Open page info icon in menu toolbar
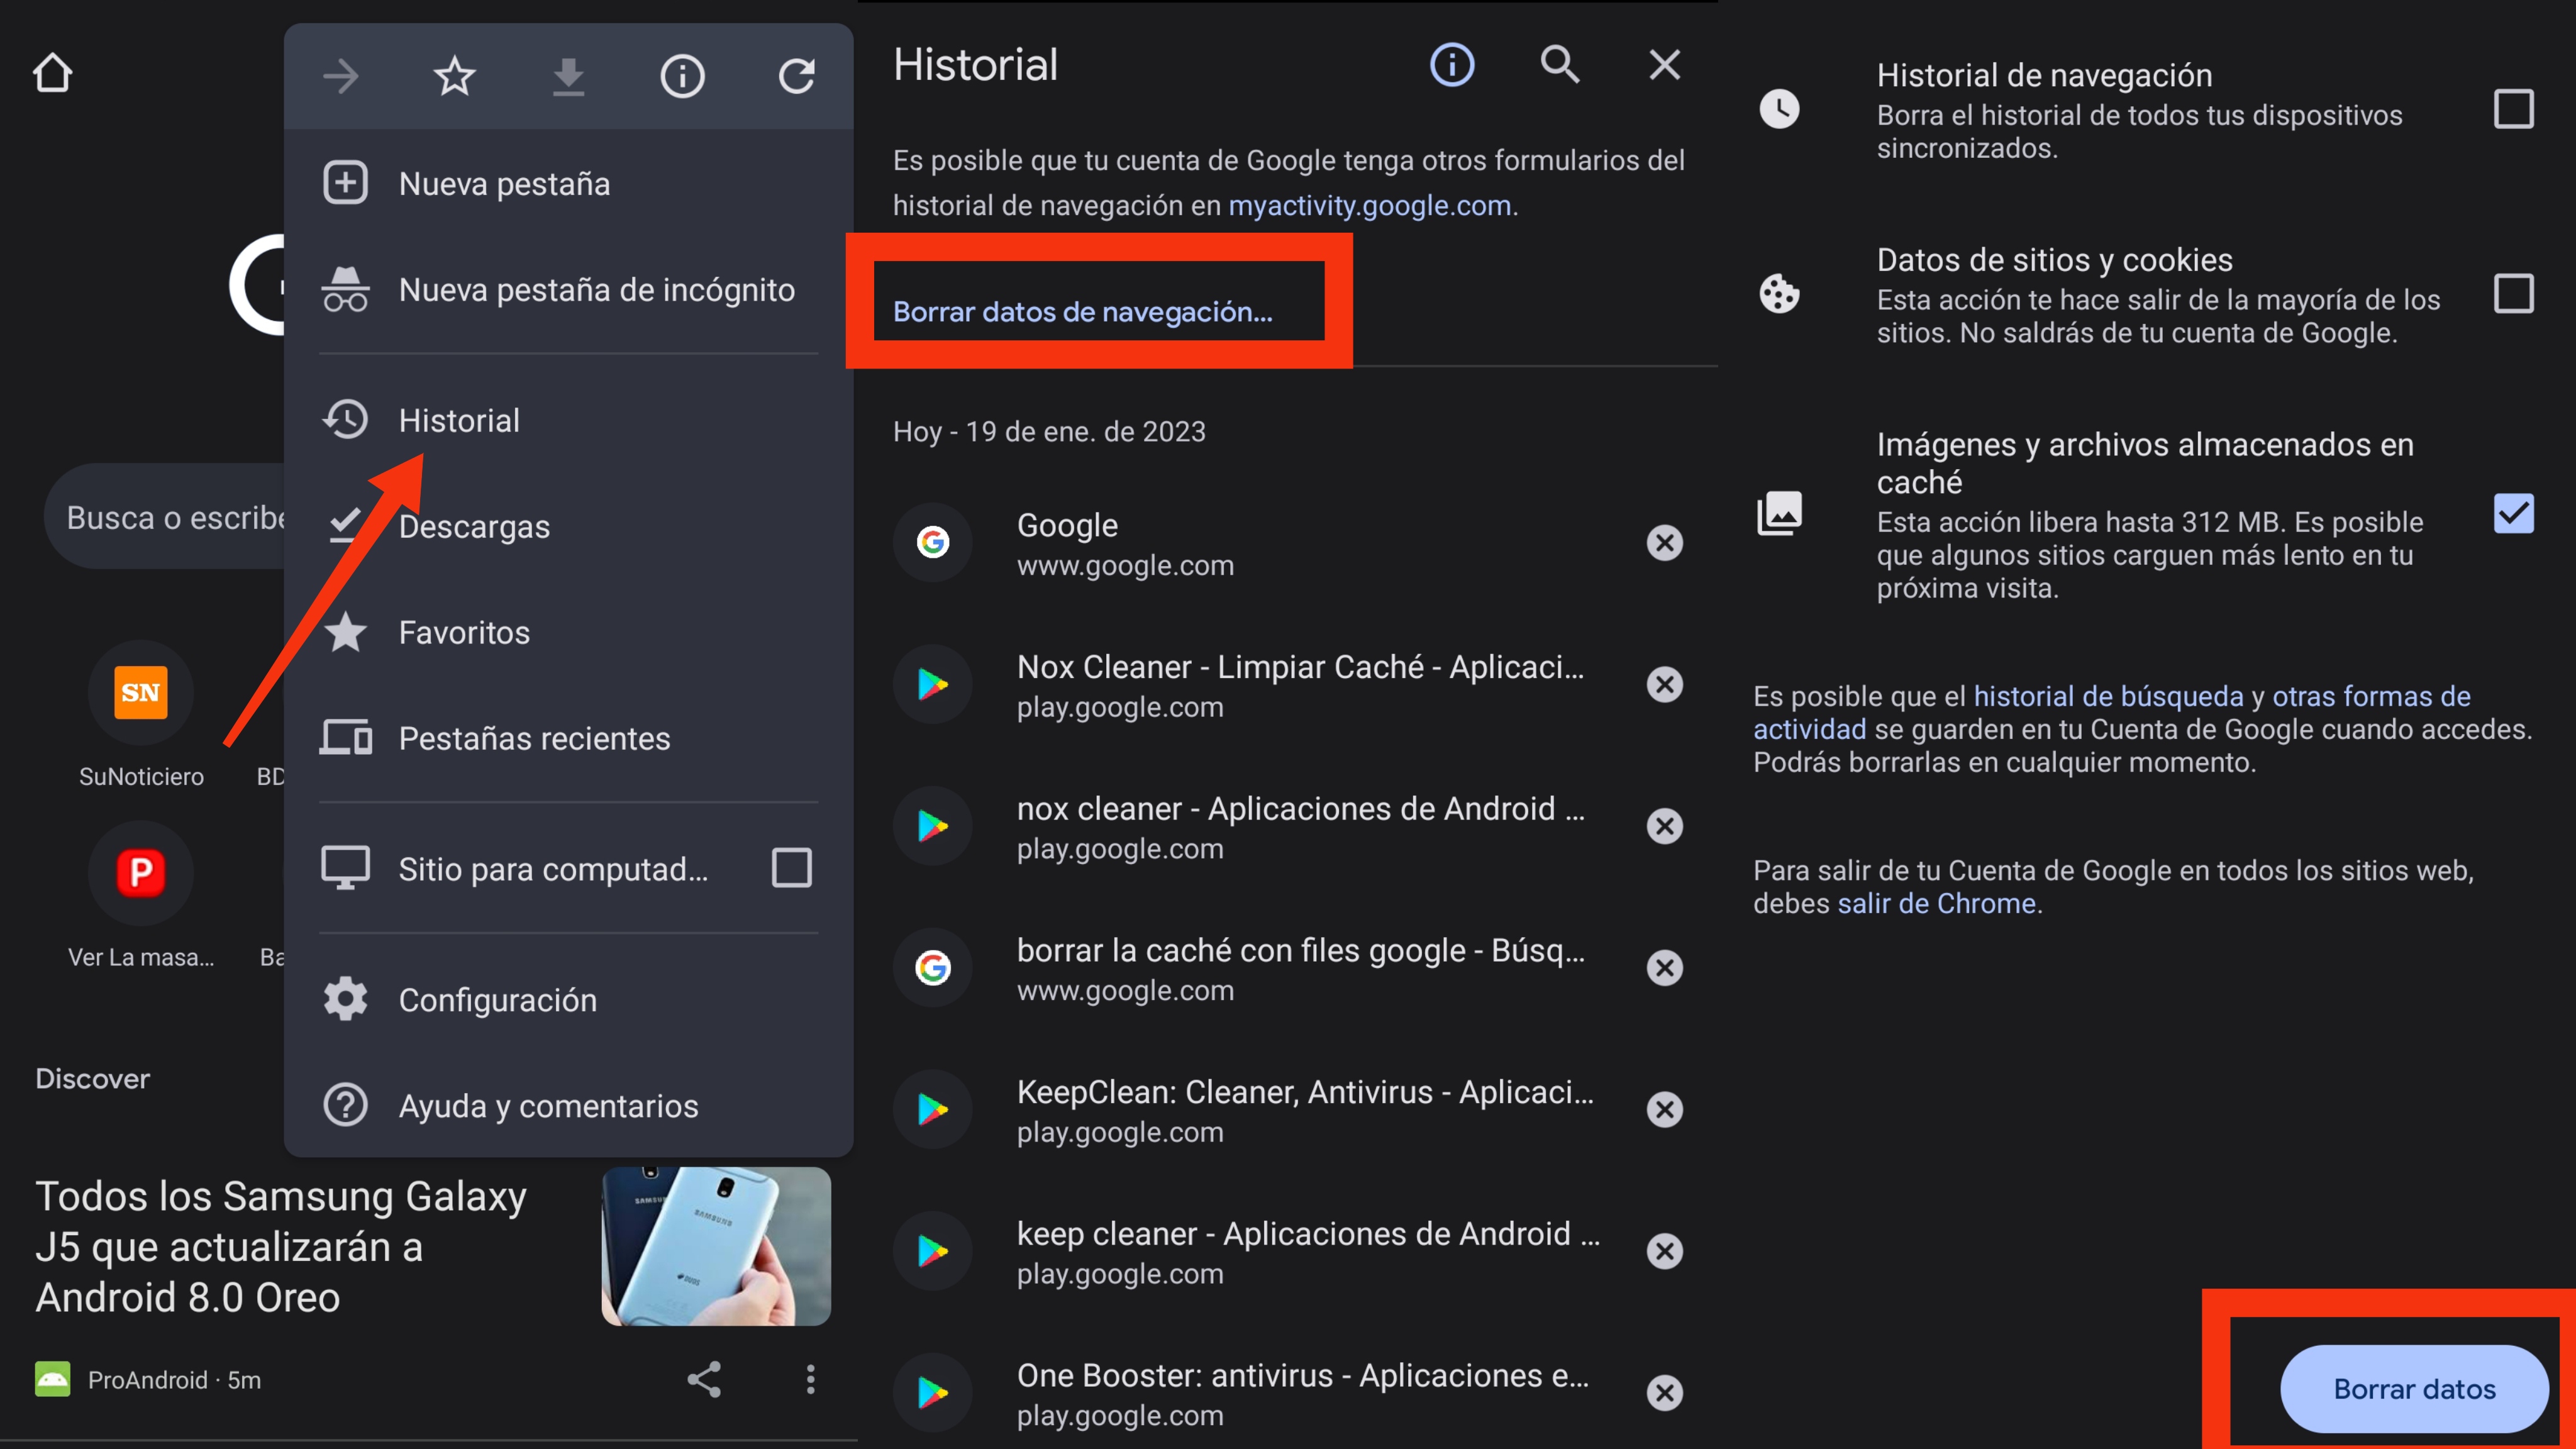Screen dimensions: 2576x1449 point(682,76)
